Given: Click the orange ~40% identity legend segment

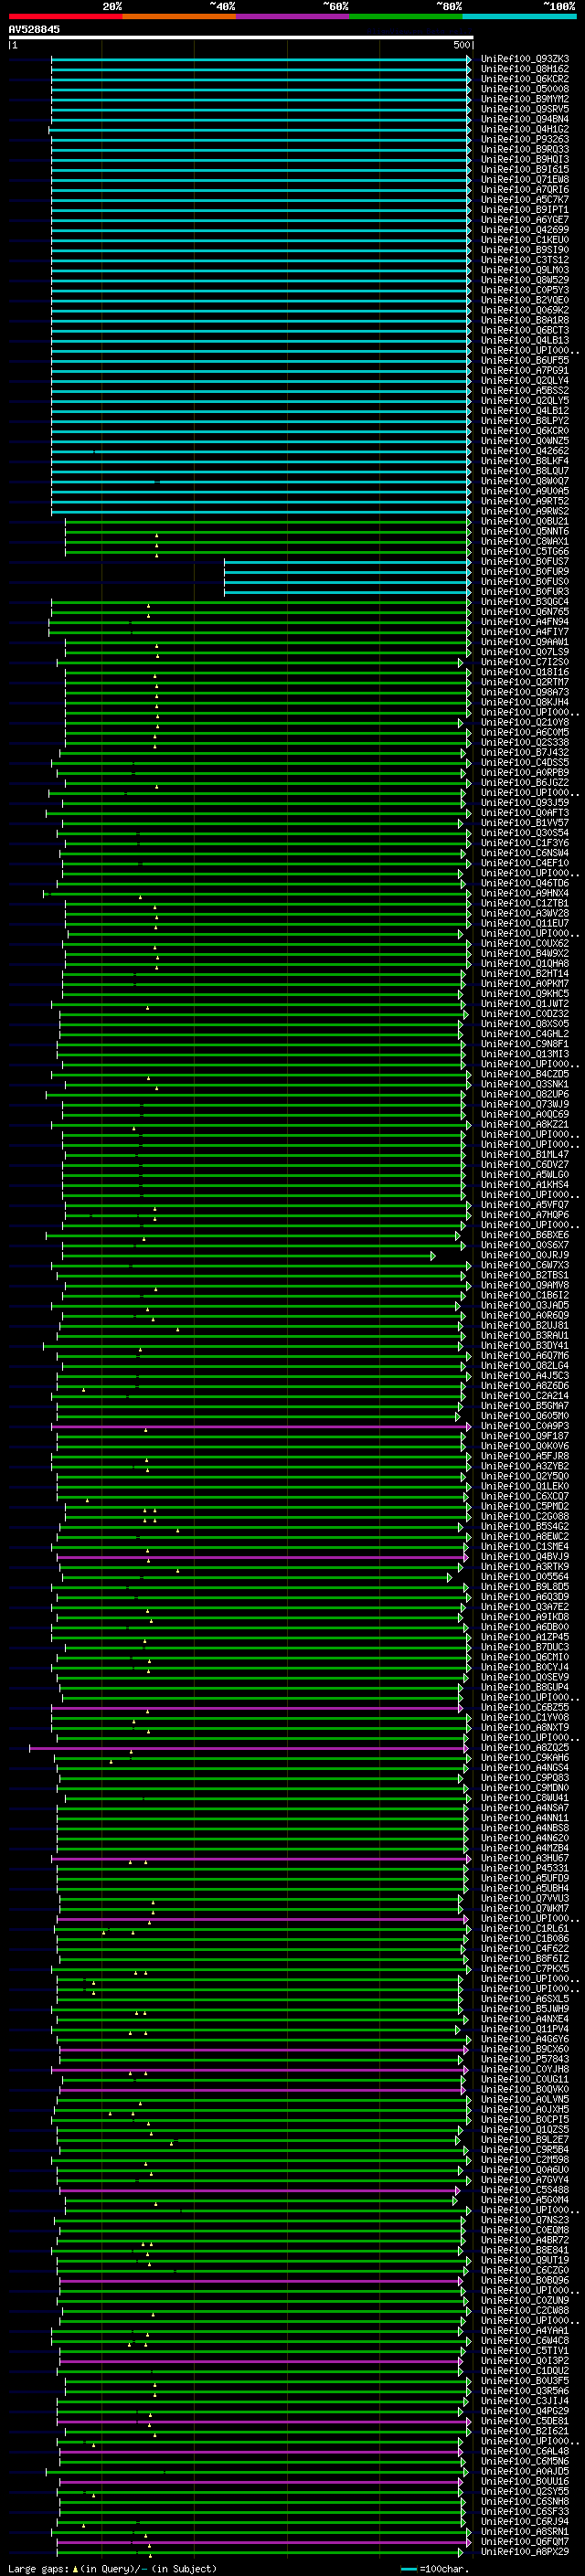Looking at the screenshot, I should [x=179, y=16].
